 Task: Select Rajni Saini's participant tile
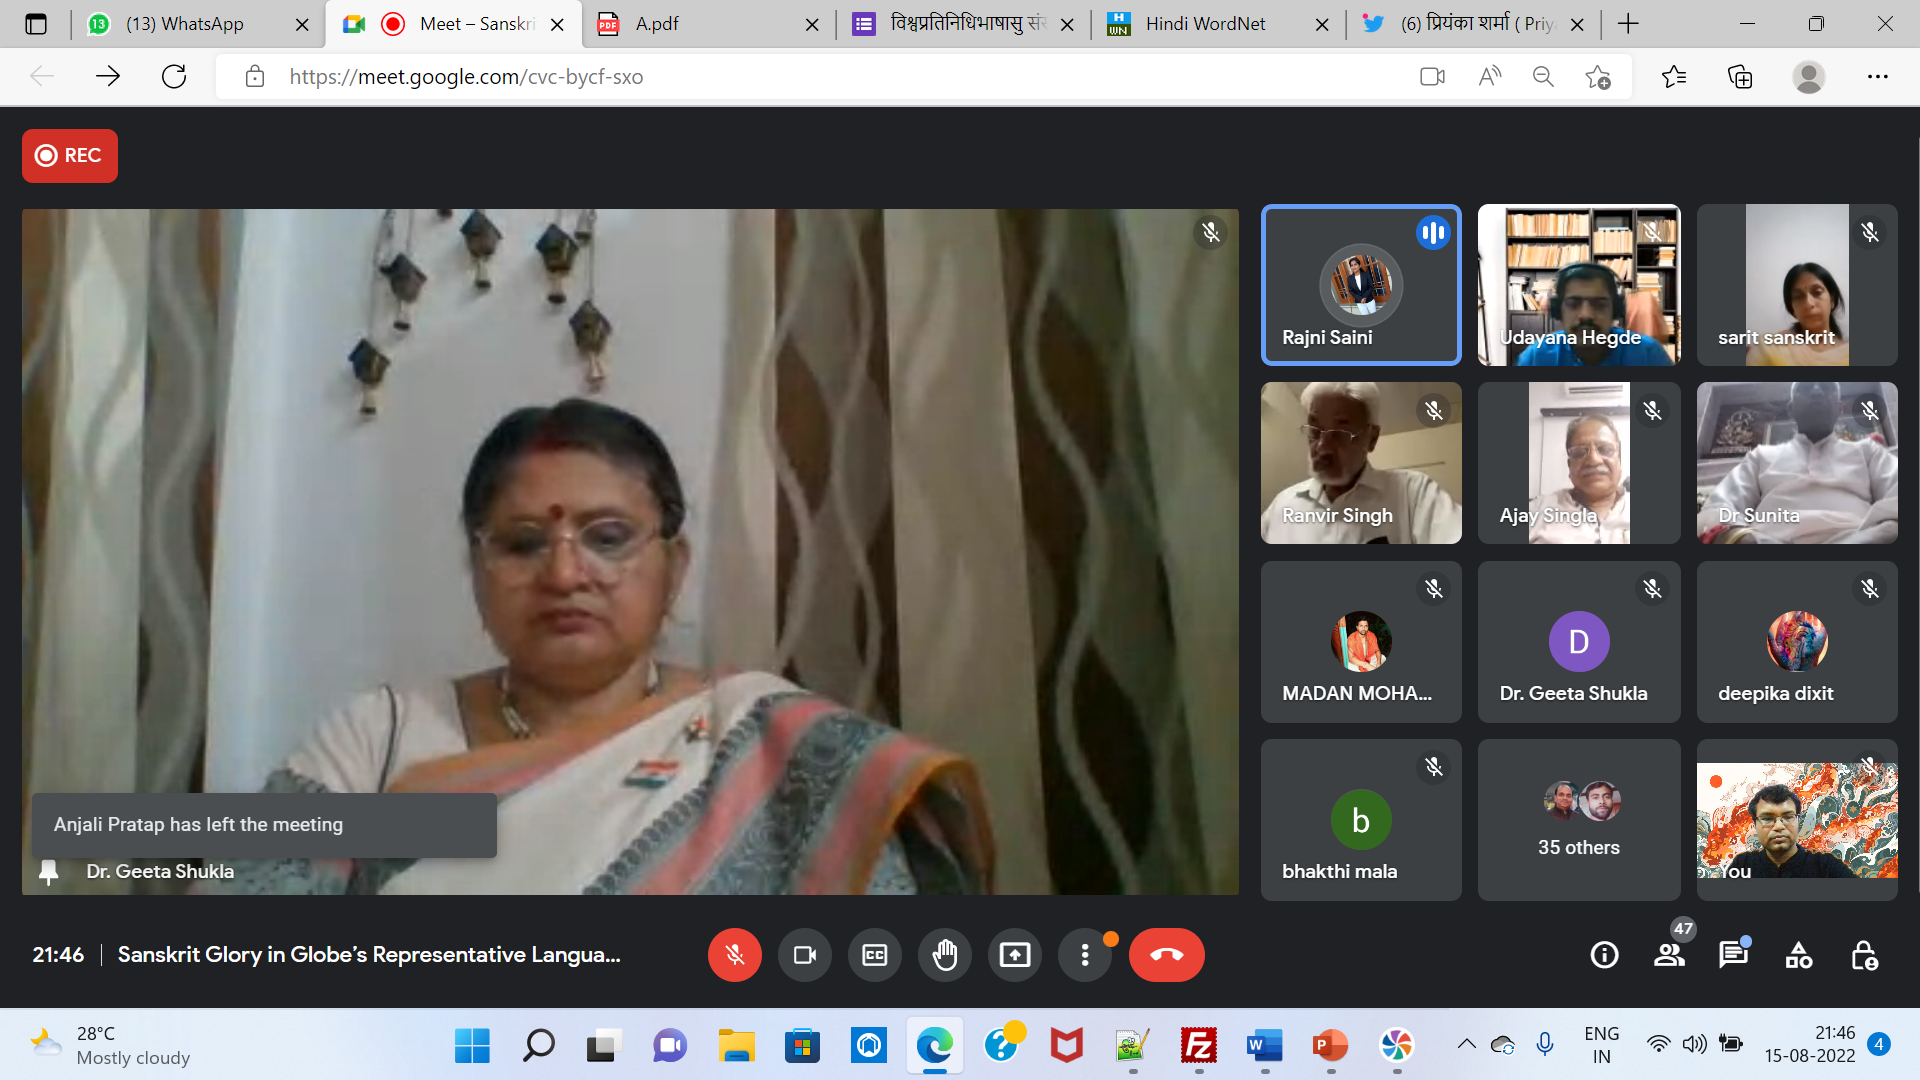coord(1360,285)
